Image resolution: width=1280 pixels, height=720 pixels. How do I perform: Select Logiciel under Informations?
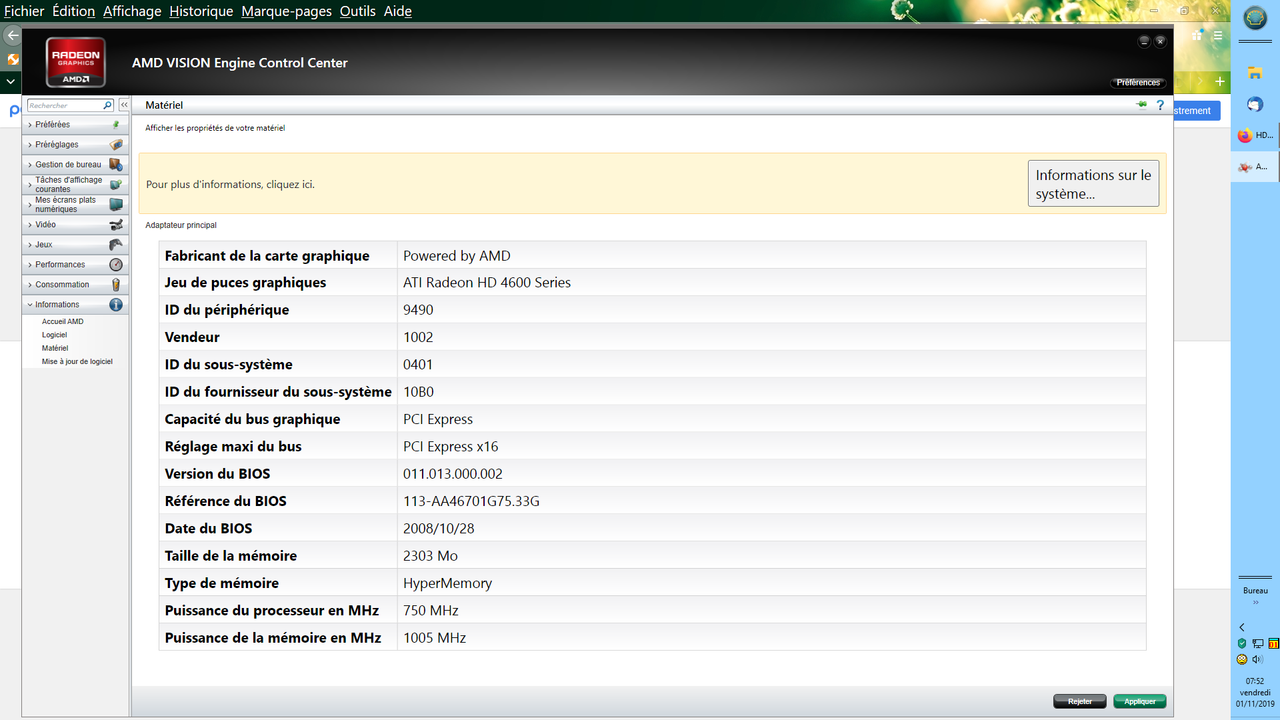pos(55,335)
